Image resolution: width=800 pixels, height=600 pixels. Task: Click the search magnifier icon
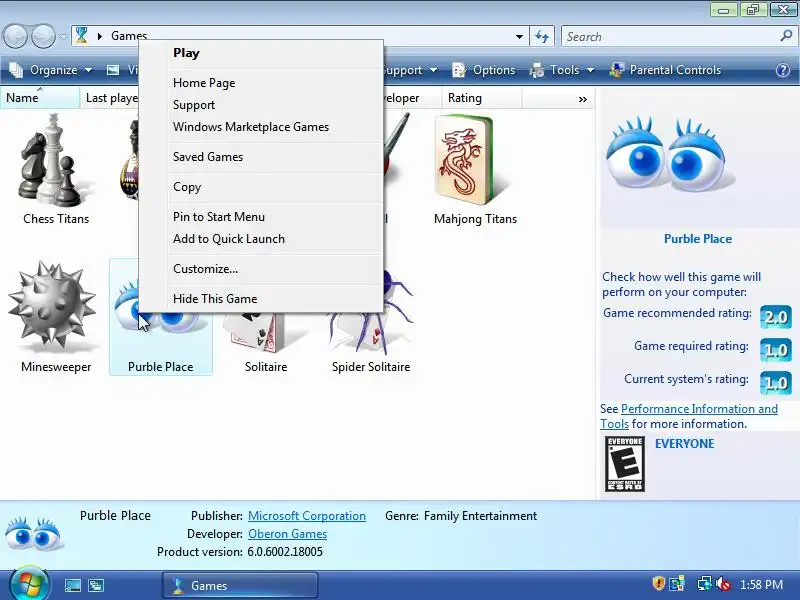click(786, 36)
